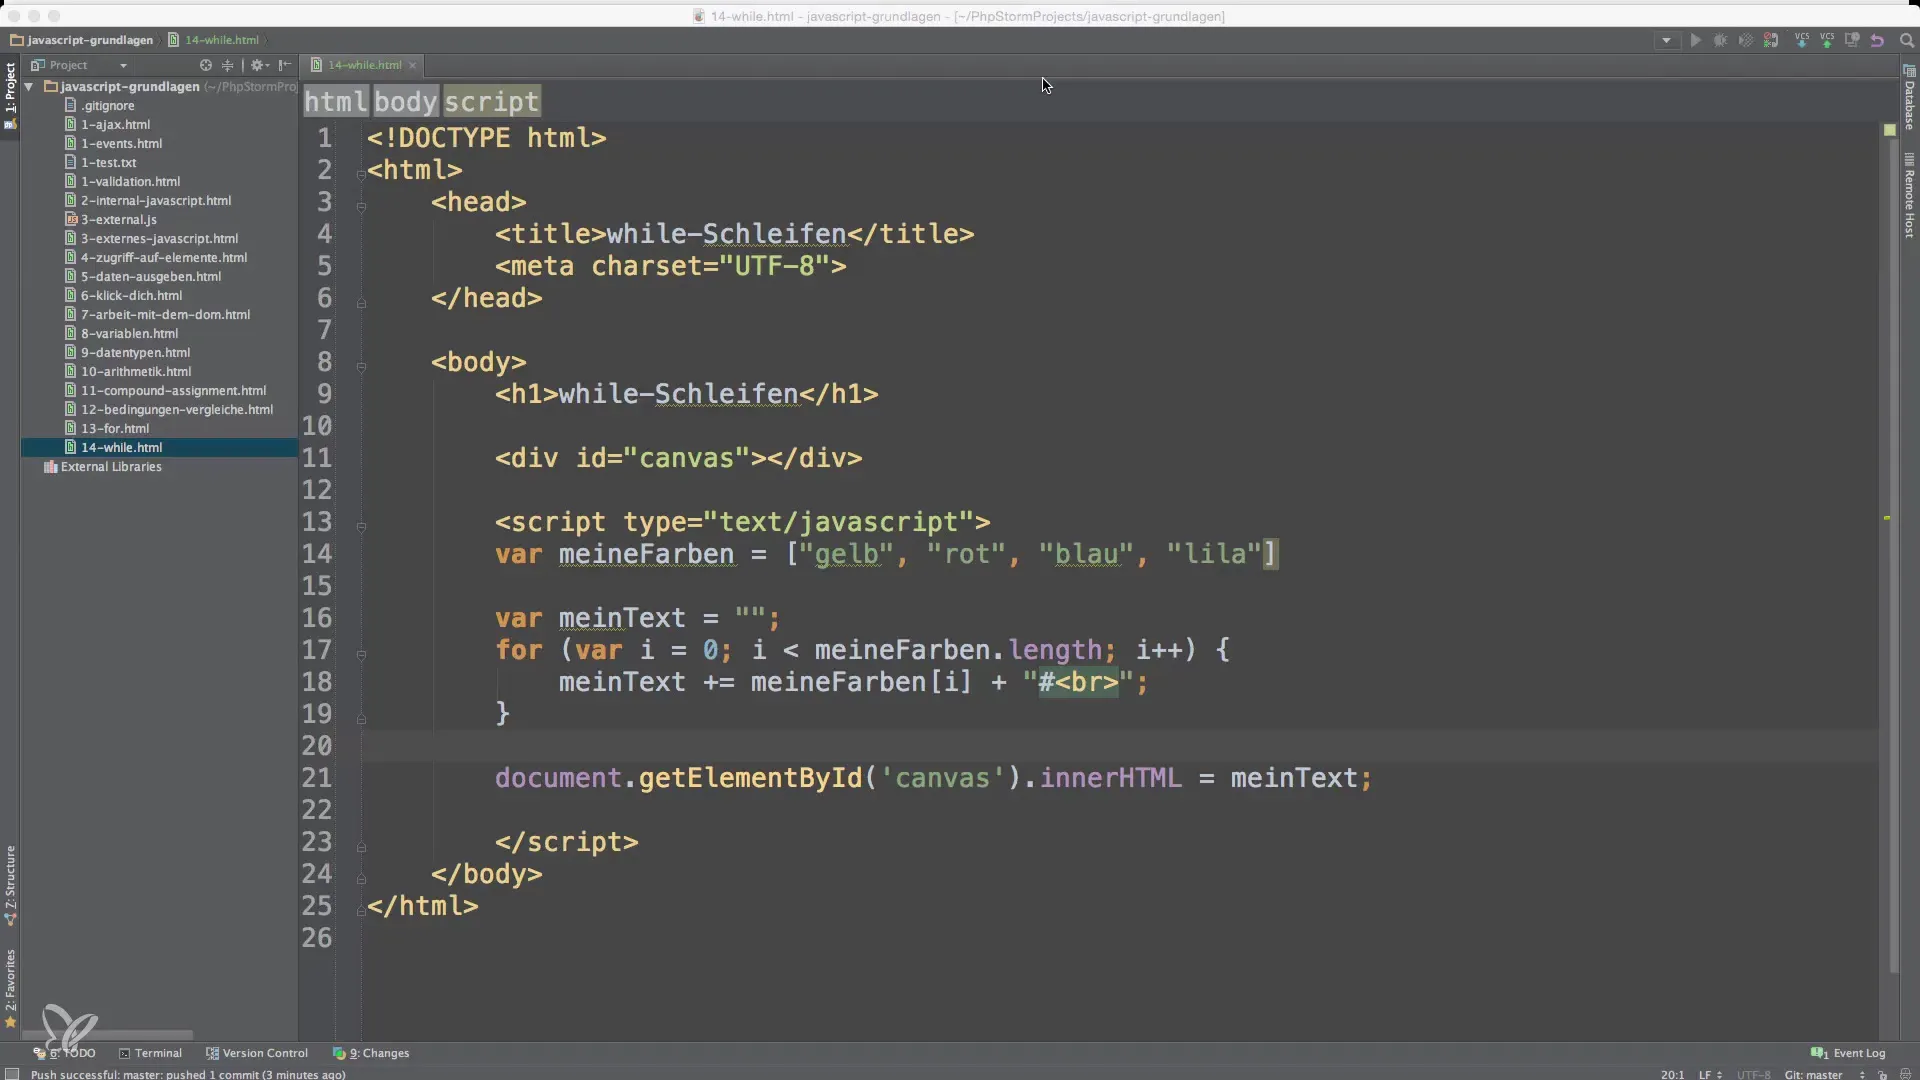This screenshot has width=1920, height=1080.
Task: Fold the head tag on line 3
Action: [x=361, y=206]
